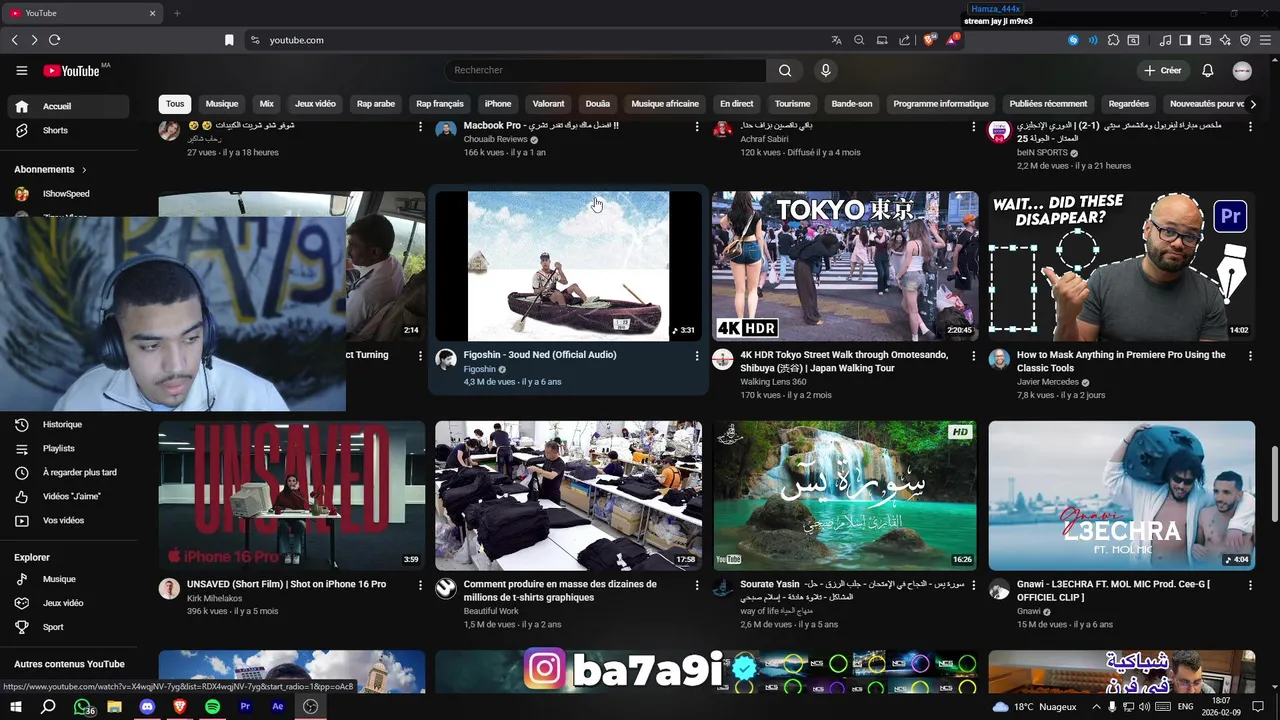Select the Tous filter chip
This screenshot has width=1280, height=720.
coord(175,104)
